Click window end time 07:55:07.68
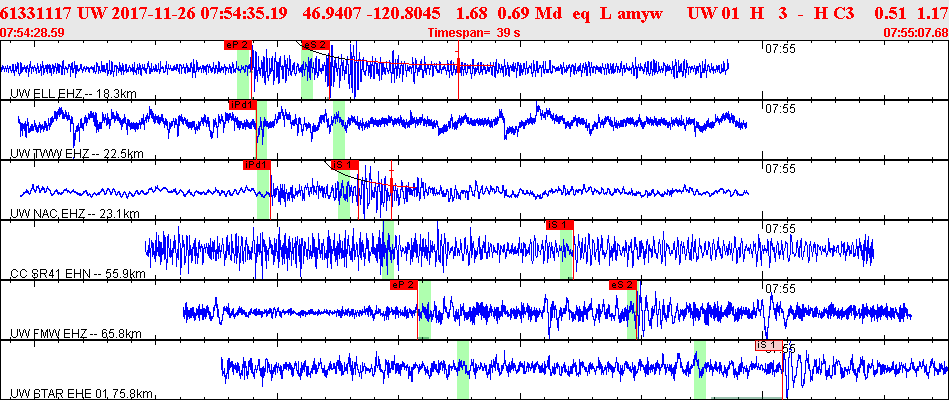Screen dimensions: 949x400 [x=917, y=32]
